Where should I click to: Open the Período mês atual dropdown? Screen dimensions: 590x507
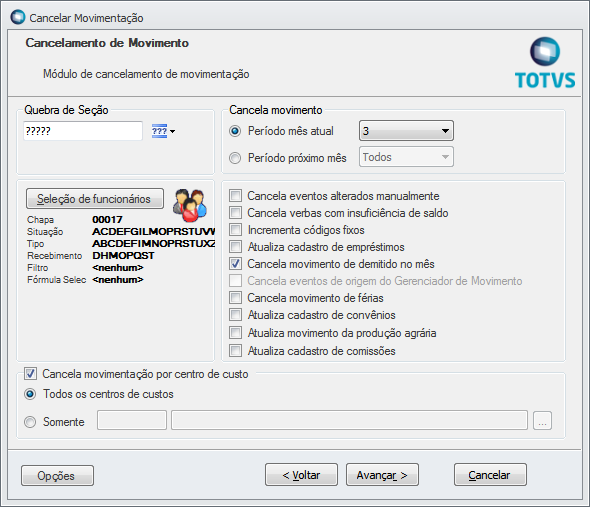(x=406, y=131)
